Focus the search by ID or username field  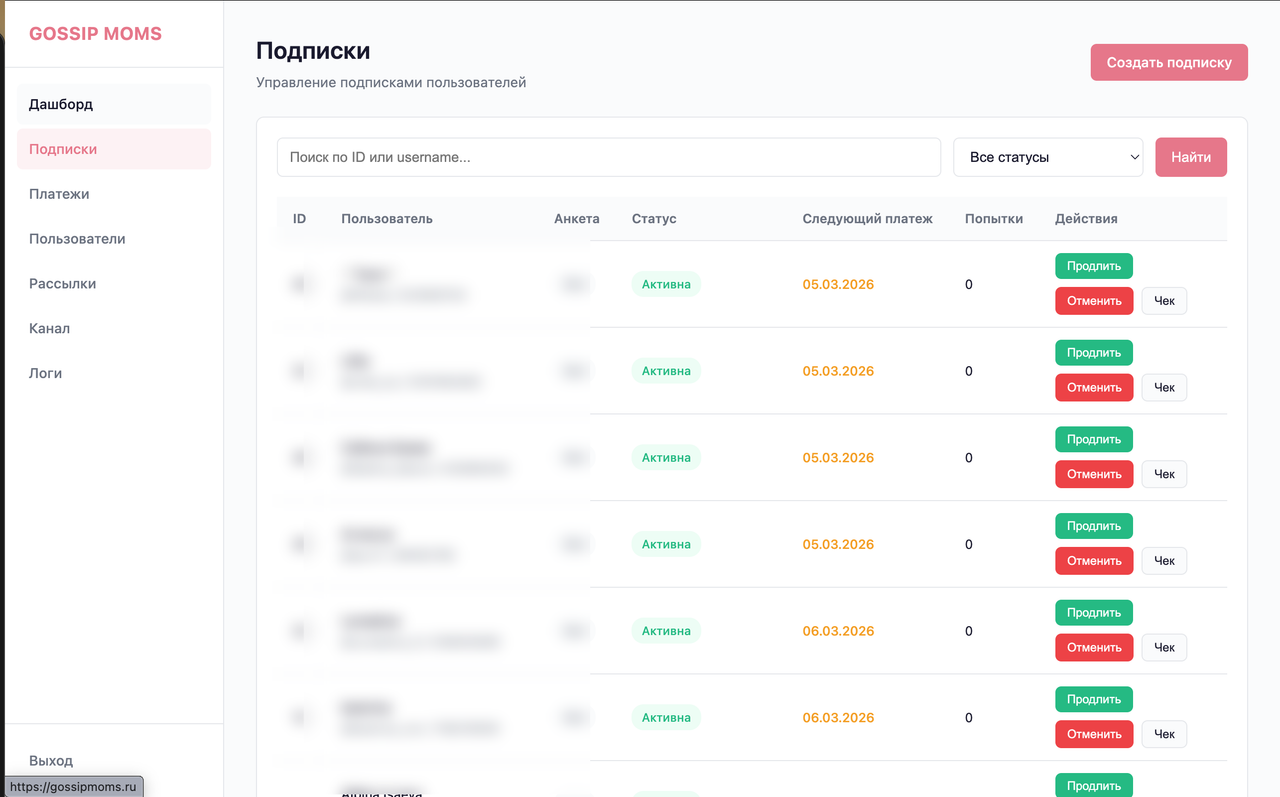(608, 157)
